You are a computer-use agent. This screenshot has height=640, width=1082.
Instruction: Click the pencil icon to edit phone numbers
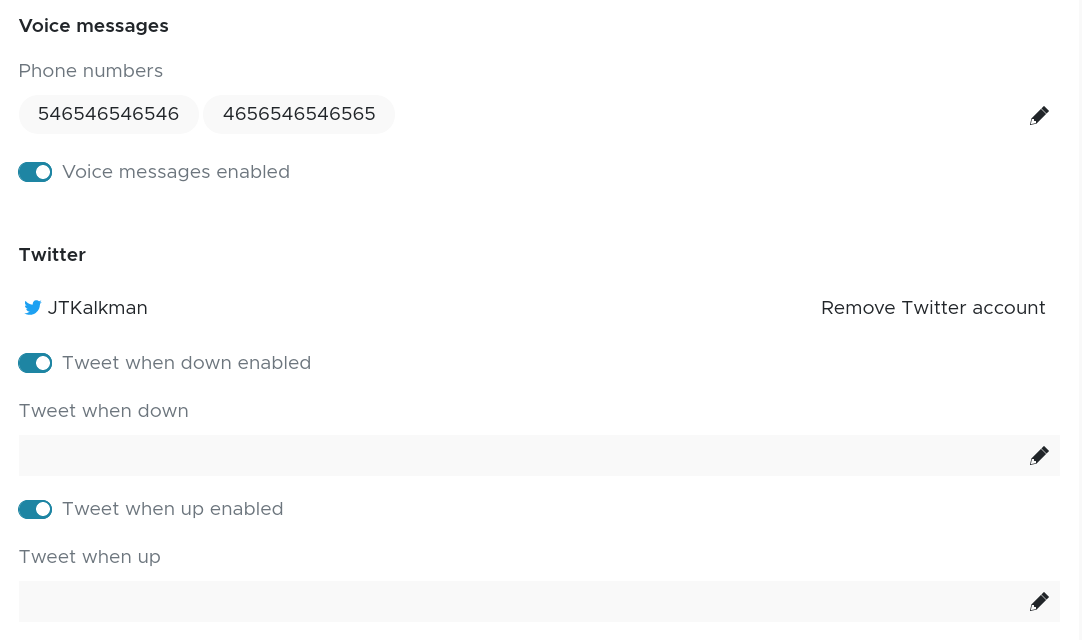click(x=1039, y=115)
